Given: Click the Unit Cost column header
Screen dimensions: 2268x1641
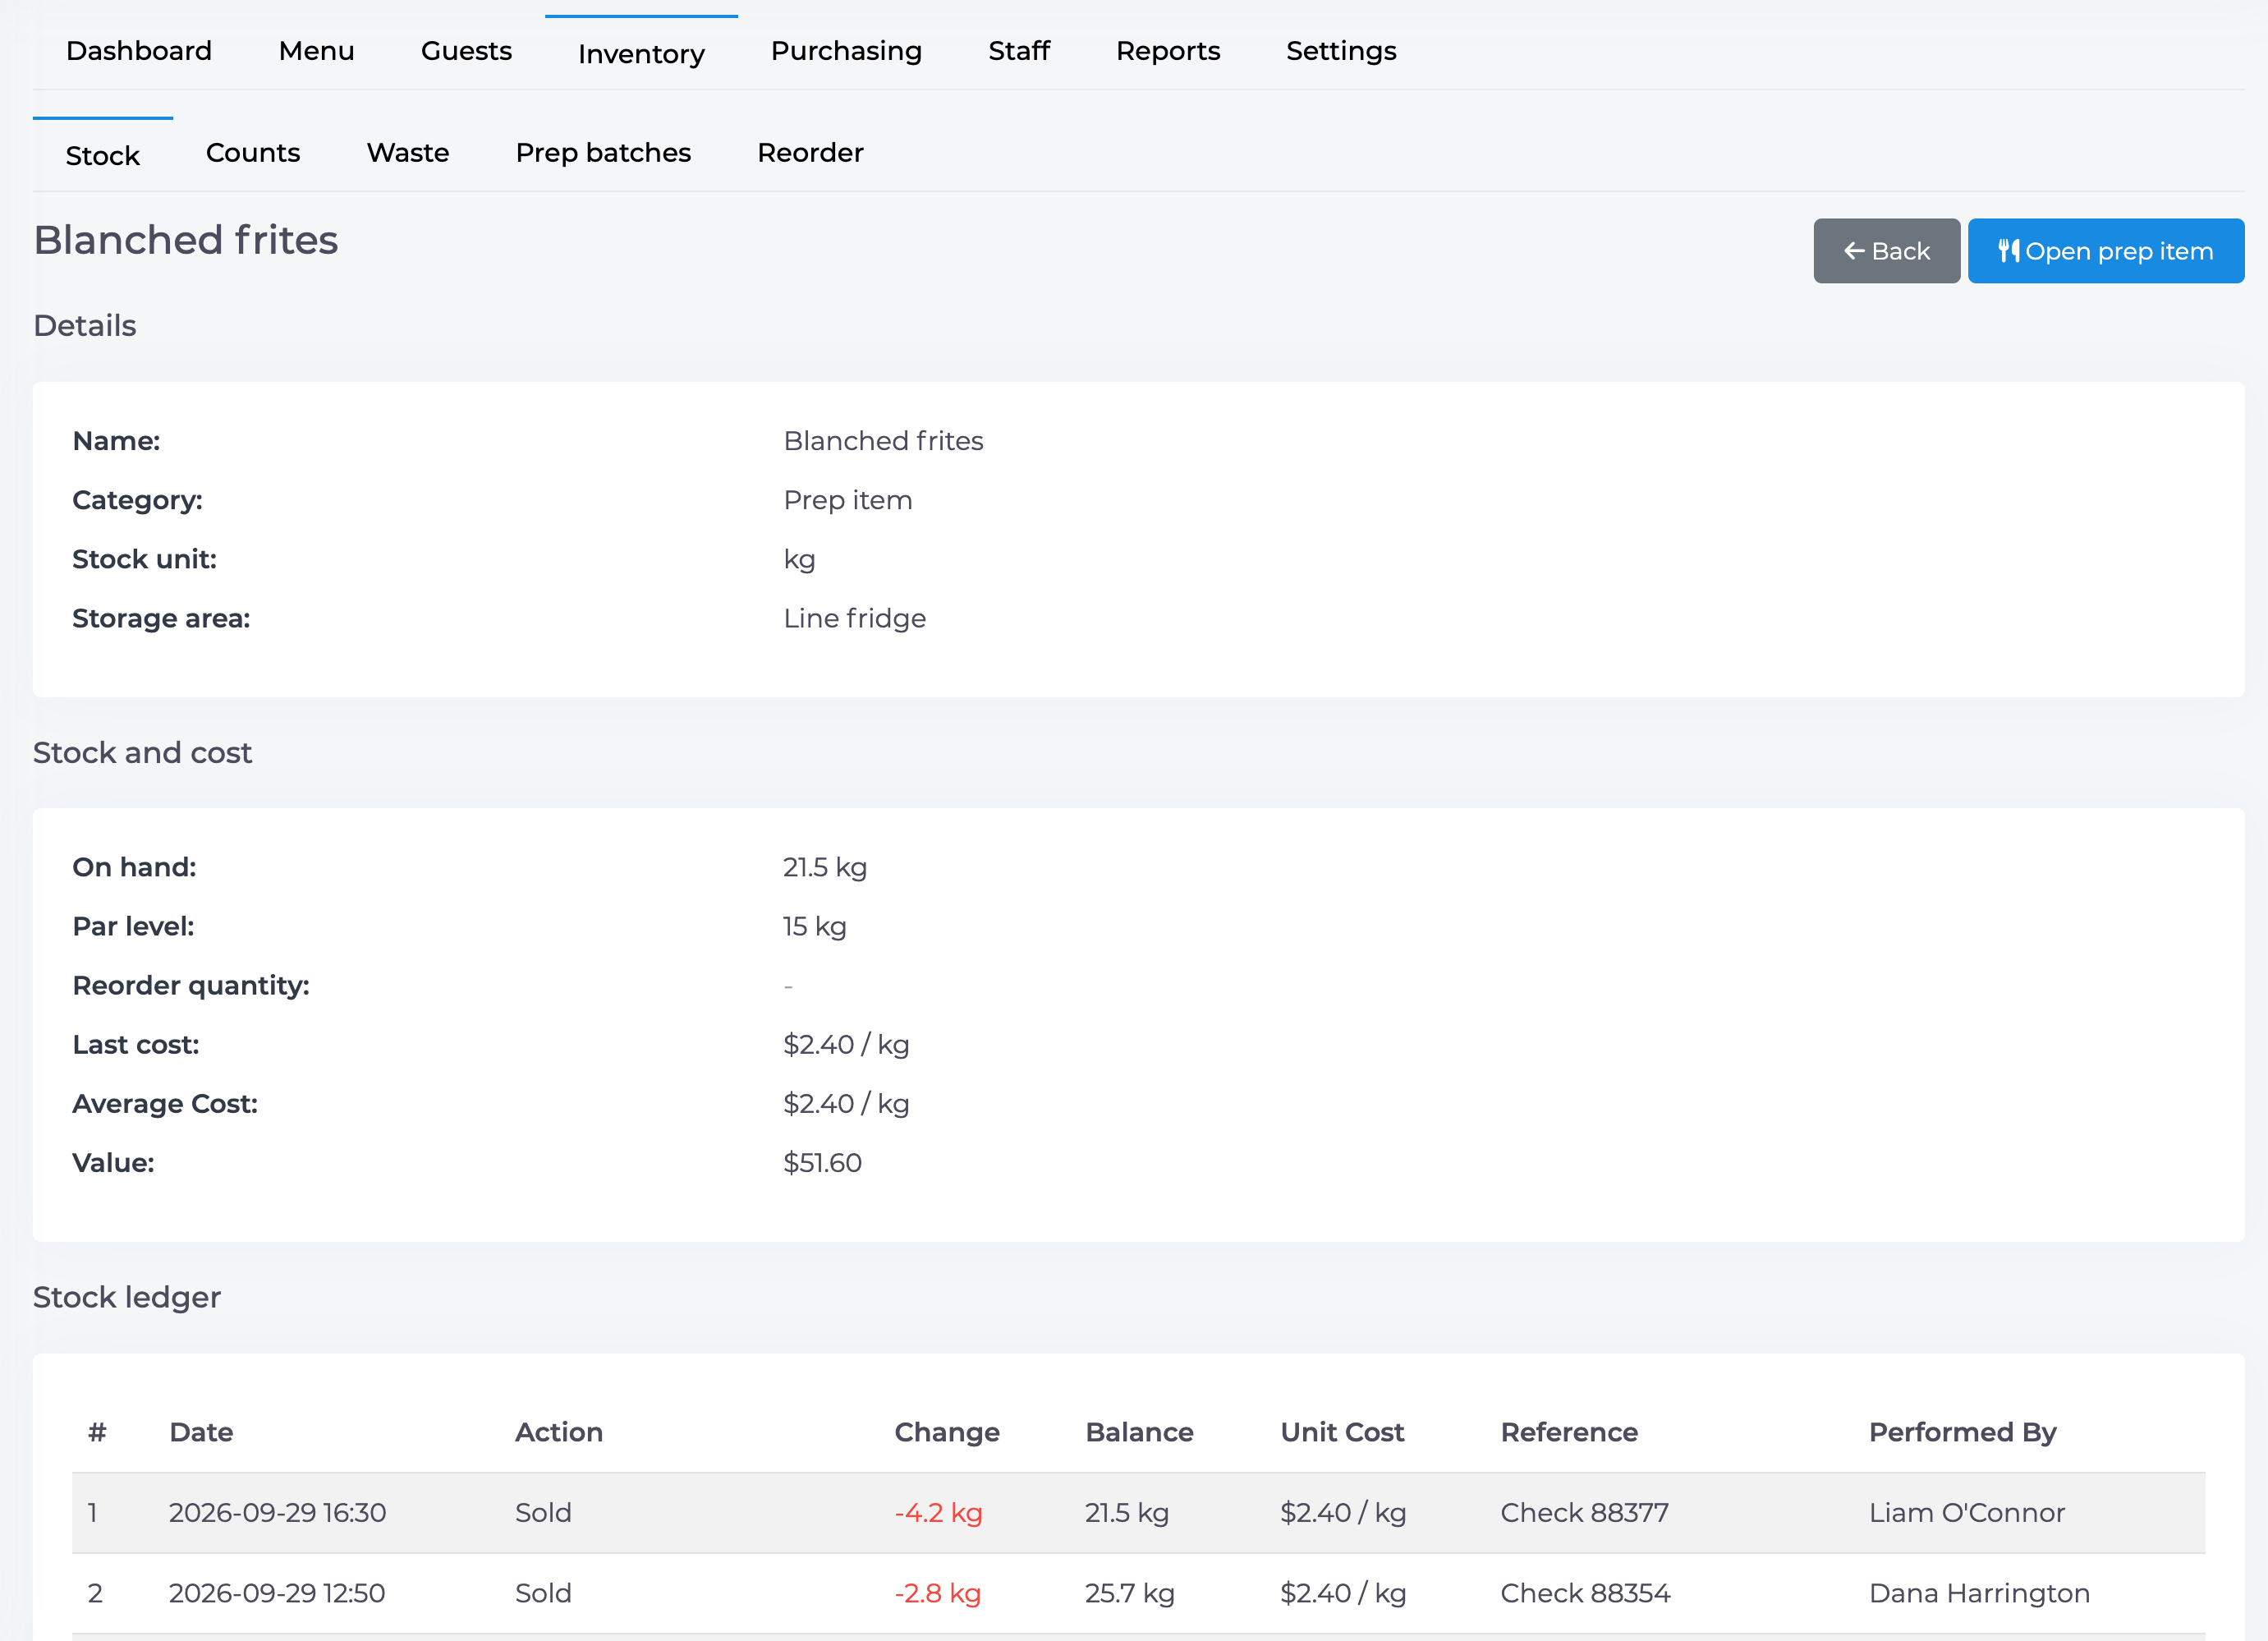Looking at the screenshot, I should 1342,1432.
